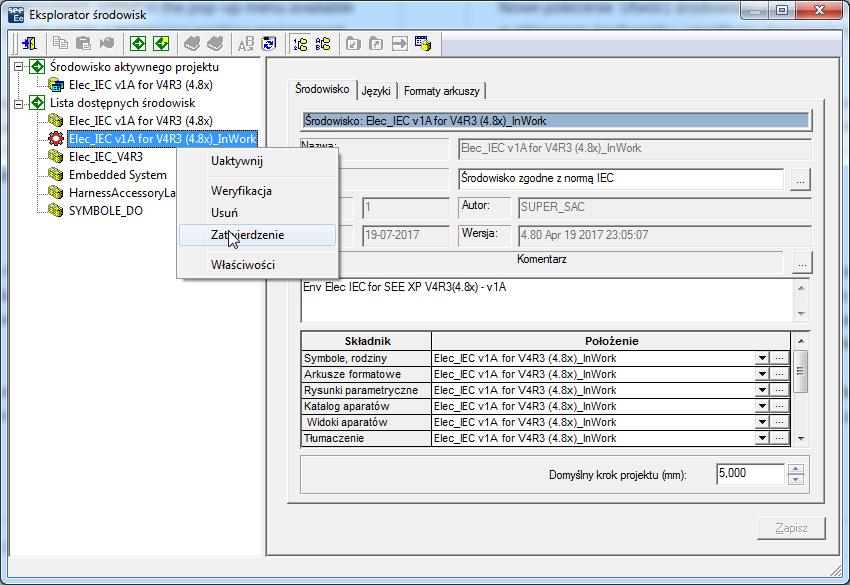850x585 pixels.
Task: Click the comment text area
Action: coord(546,300)
